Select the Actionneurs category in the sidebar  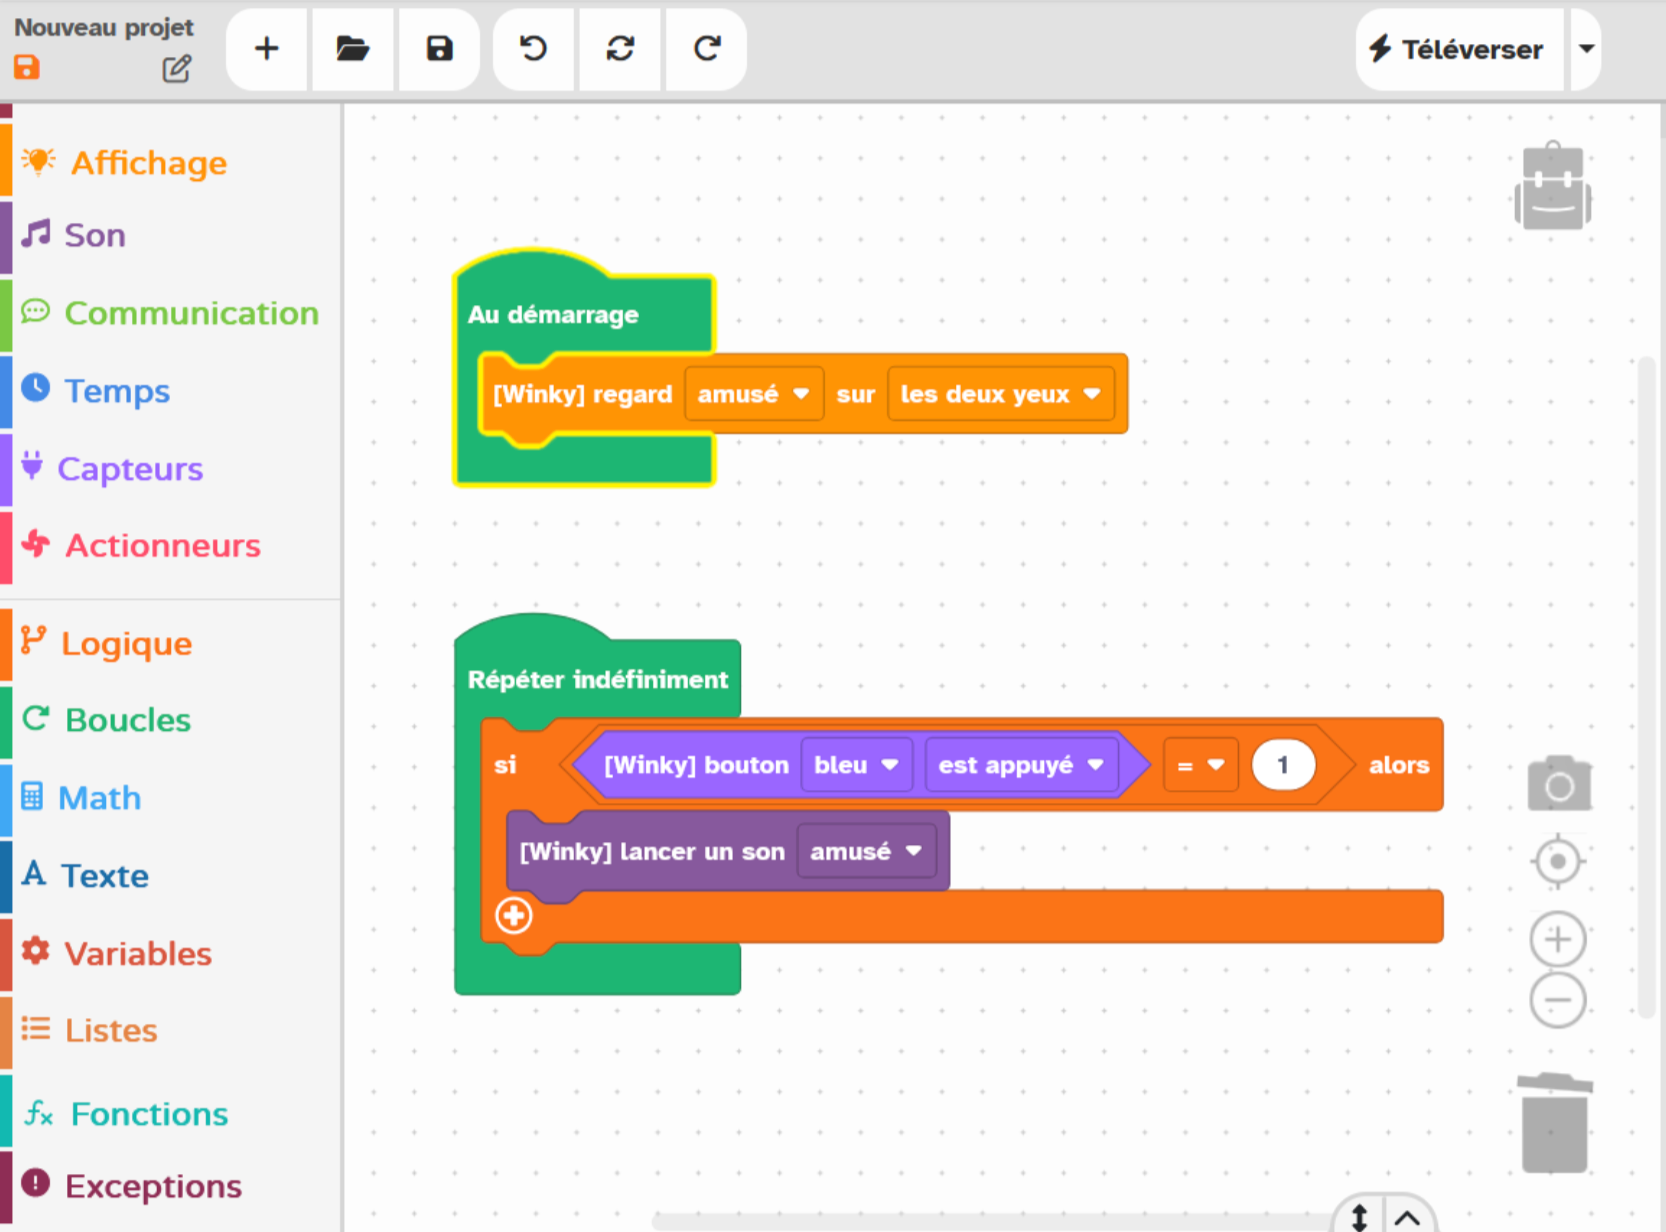(162, 546)
